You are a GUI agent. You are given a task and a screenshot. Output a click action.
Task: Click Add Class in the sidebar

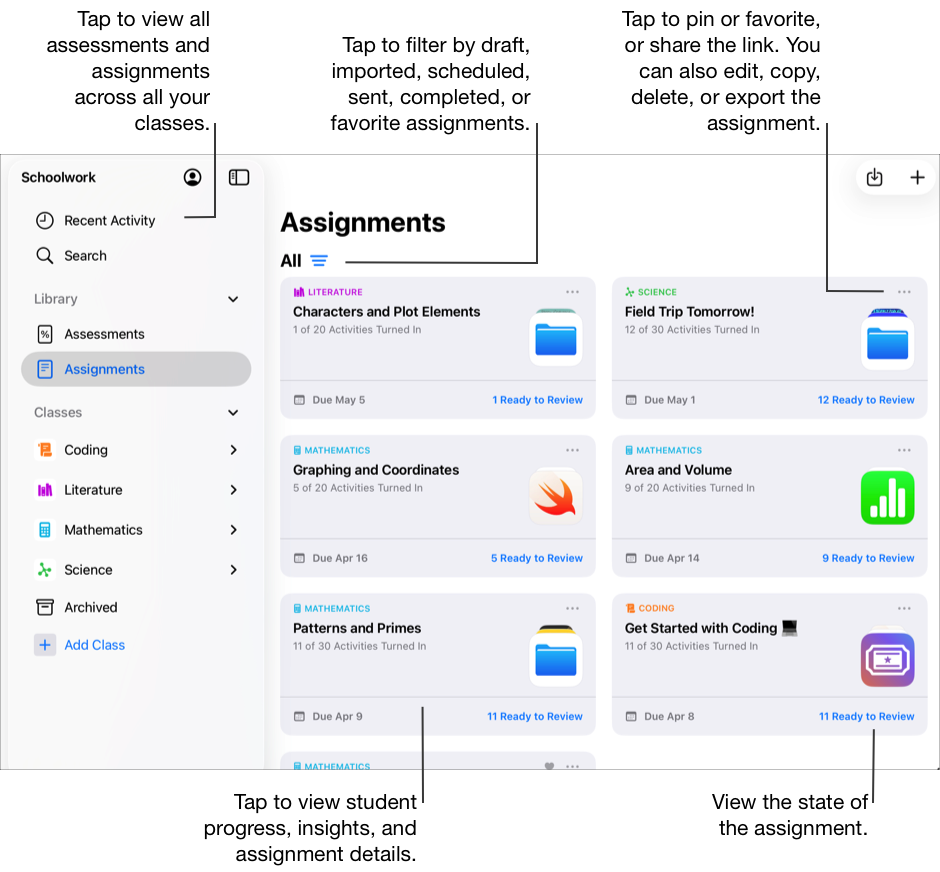click(94, 645)
